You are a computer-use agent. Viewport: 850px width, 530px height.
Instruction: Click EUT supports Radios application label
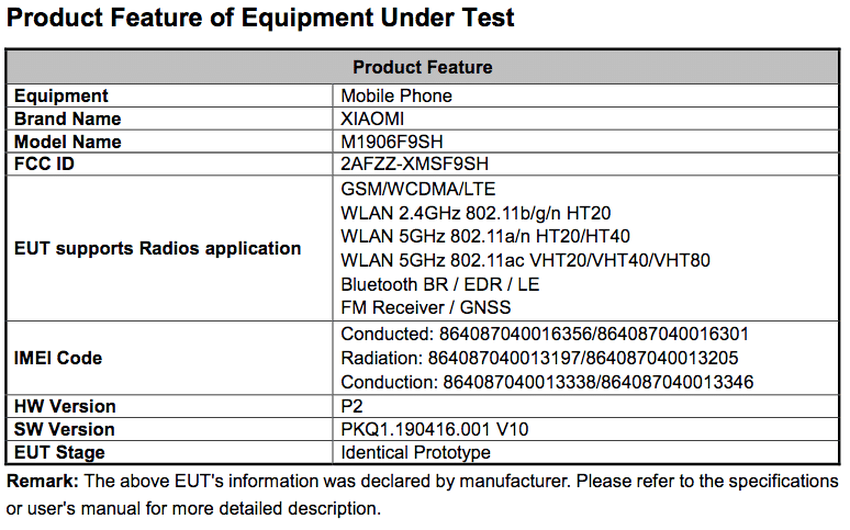click(157, 248)
